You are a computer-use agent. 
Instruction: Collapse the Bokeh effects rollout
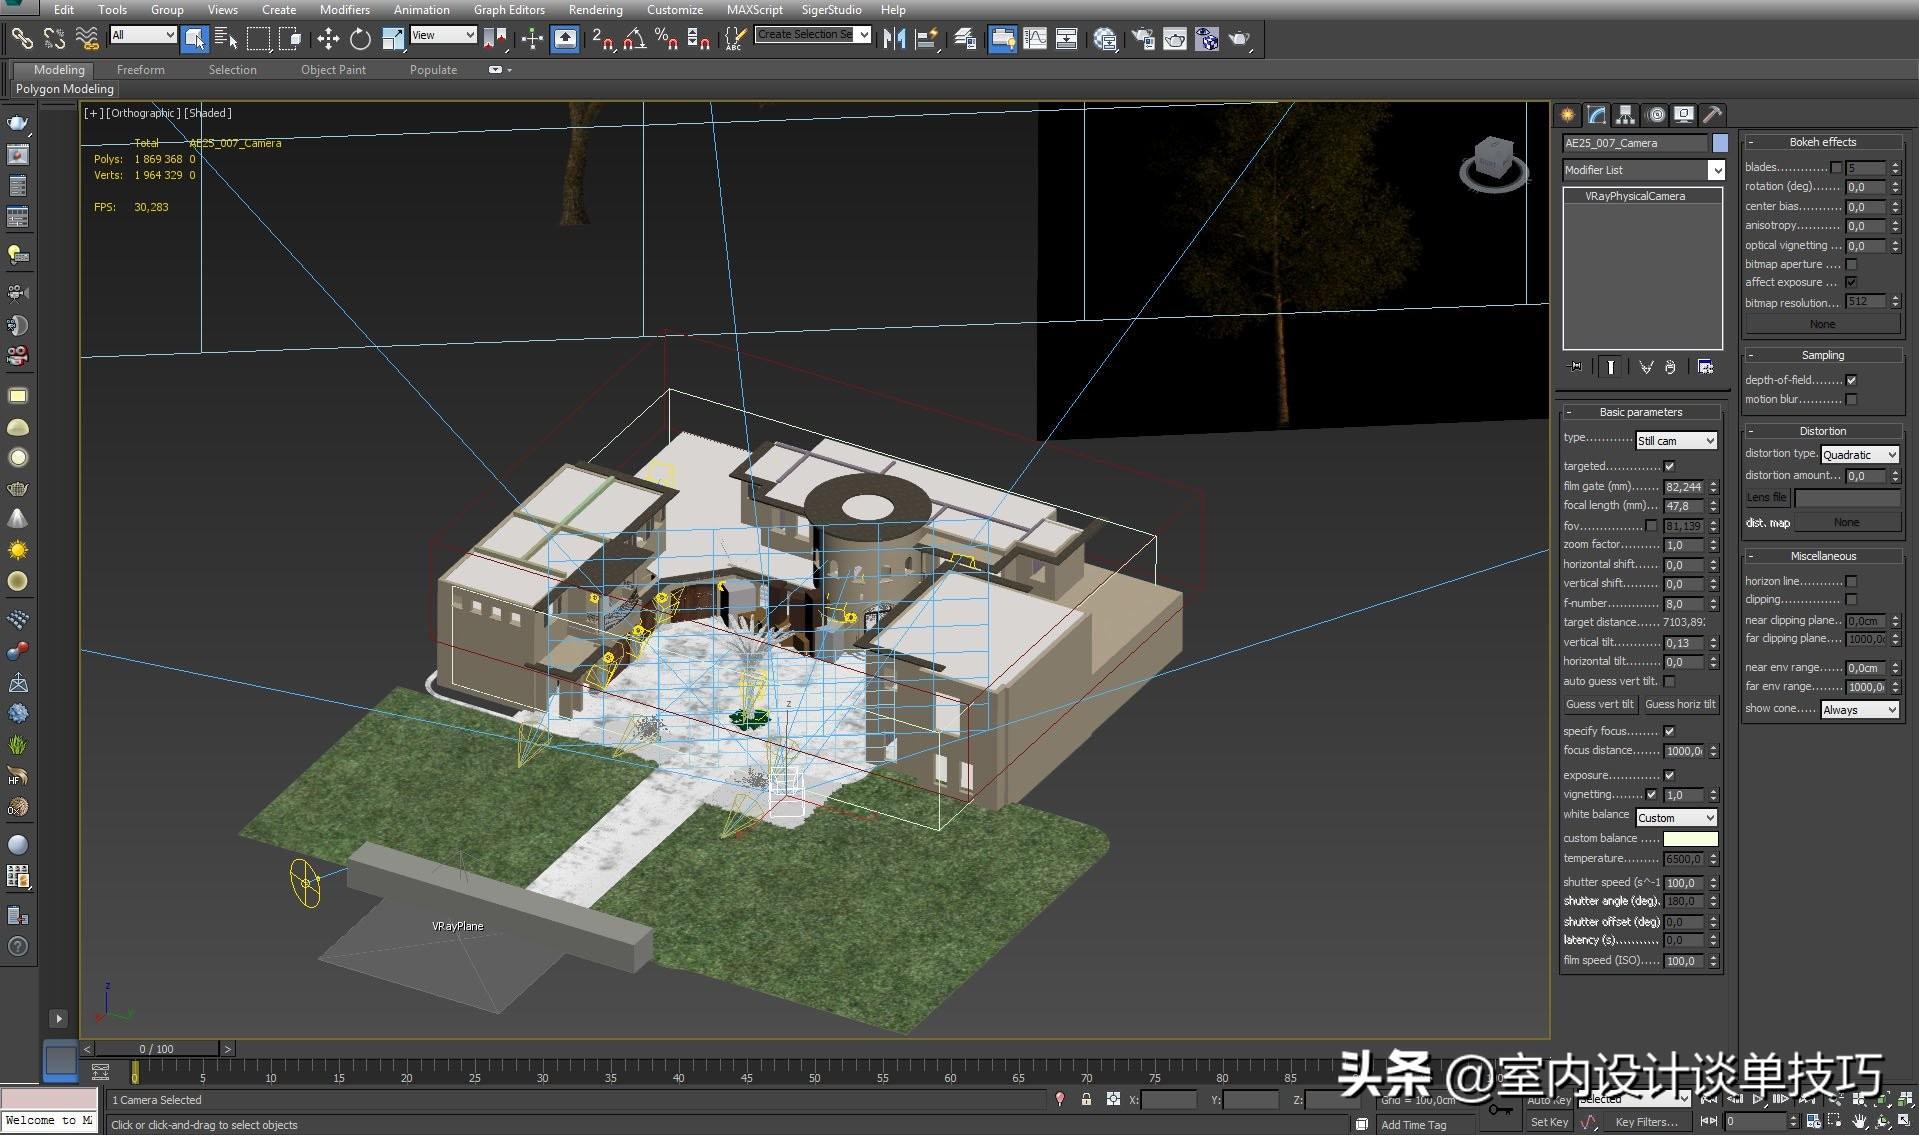coord(1822,142)
